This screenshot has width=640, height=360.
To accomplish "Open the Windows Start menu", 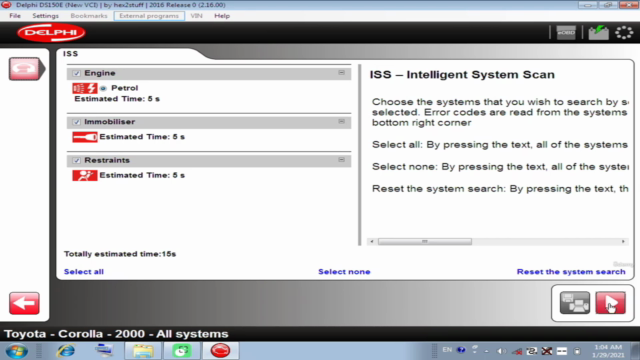I will click(x=17, y=351).
